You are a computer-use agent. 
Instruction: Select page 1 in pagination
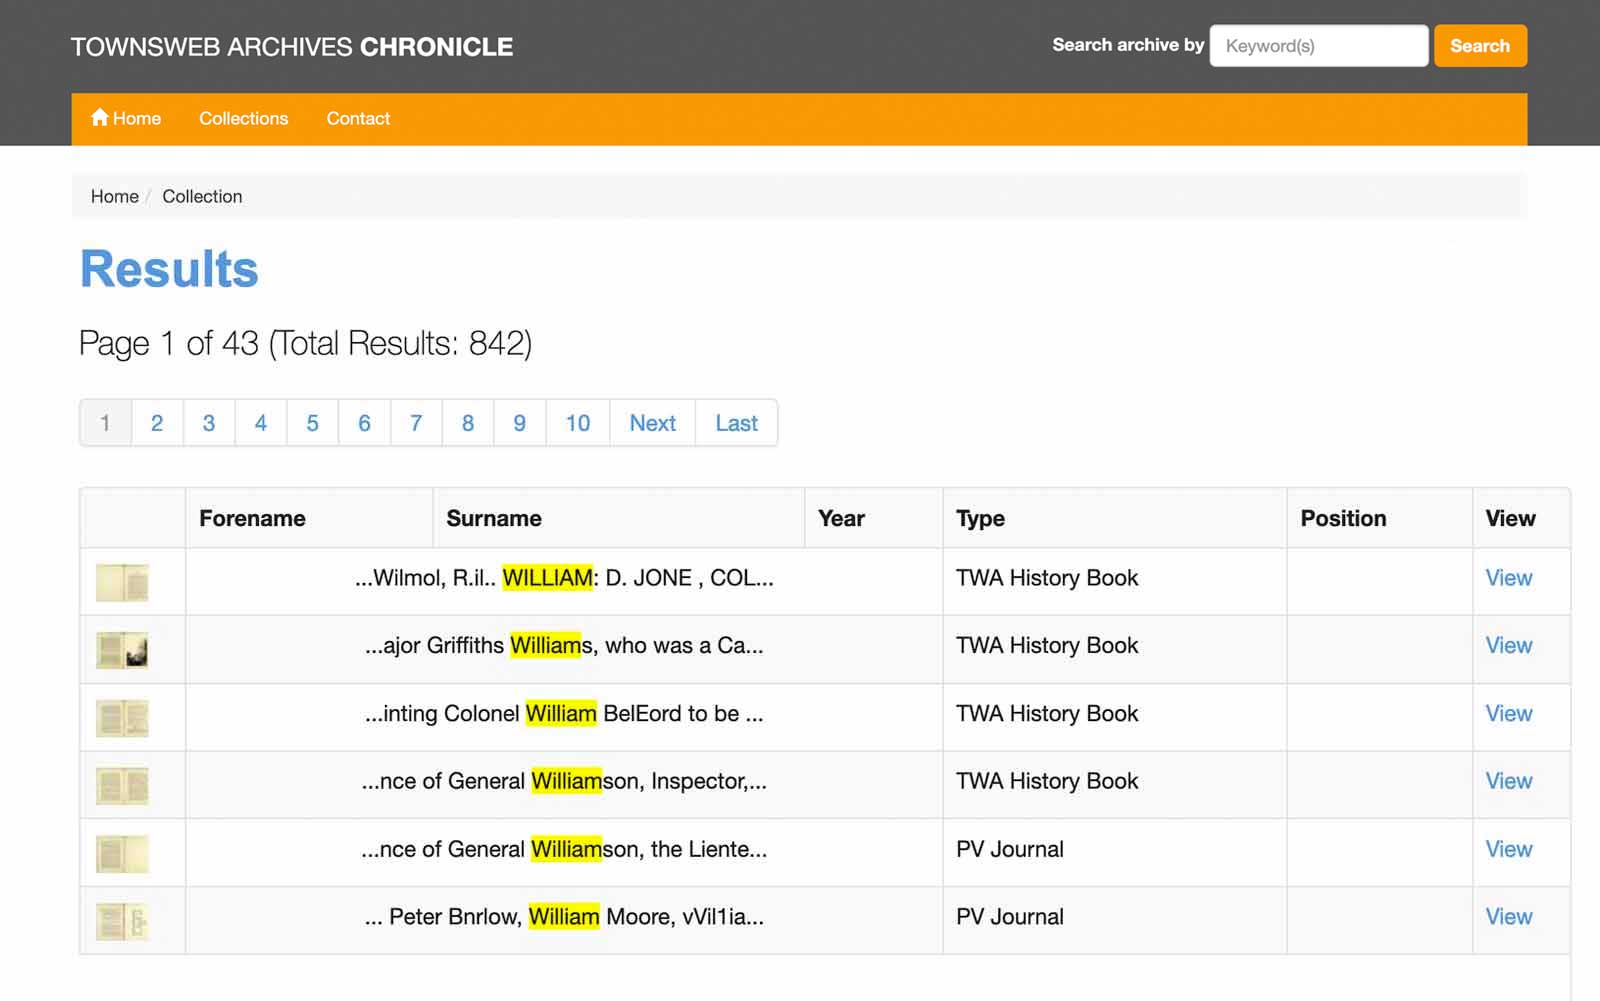(x=105, y=423)
